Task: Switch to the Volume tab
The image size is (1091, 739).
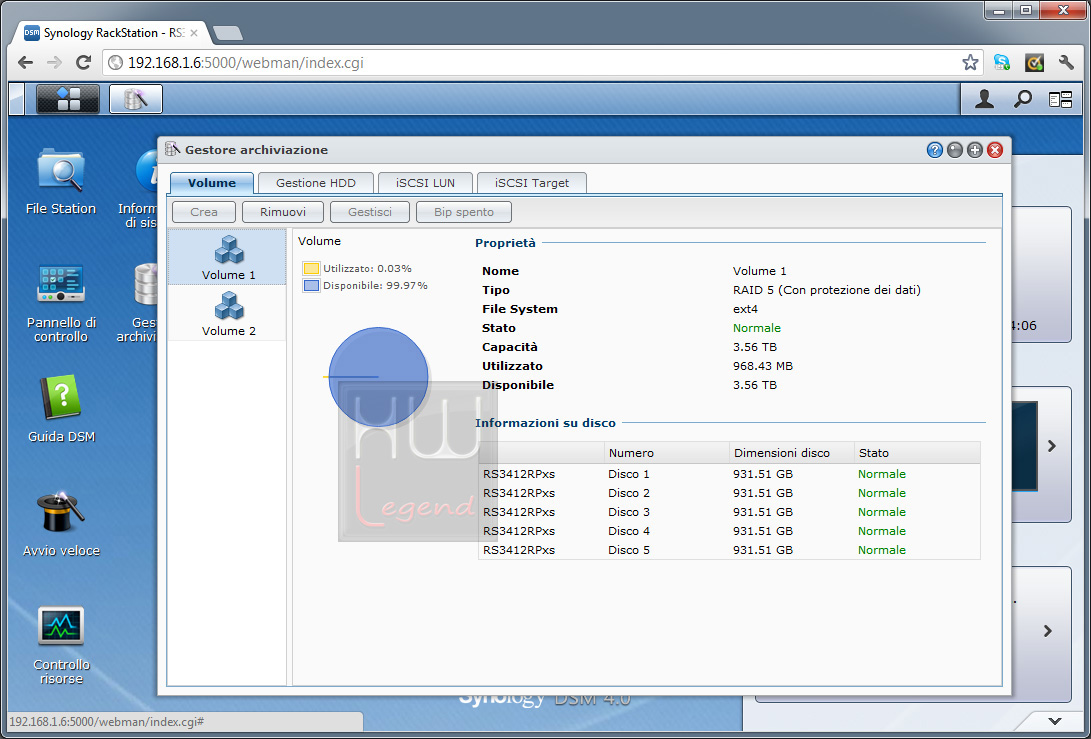Action: (212, 183)
